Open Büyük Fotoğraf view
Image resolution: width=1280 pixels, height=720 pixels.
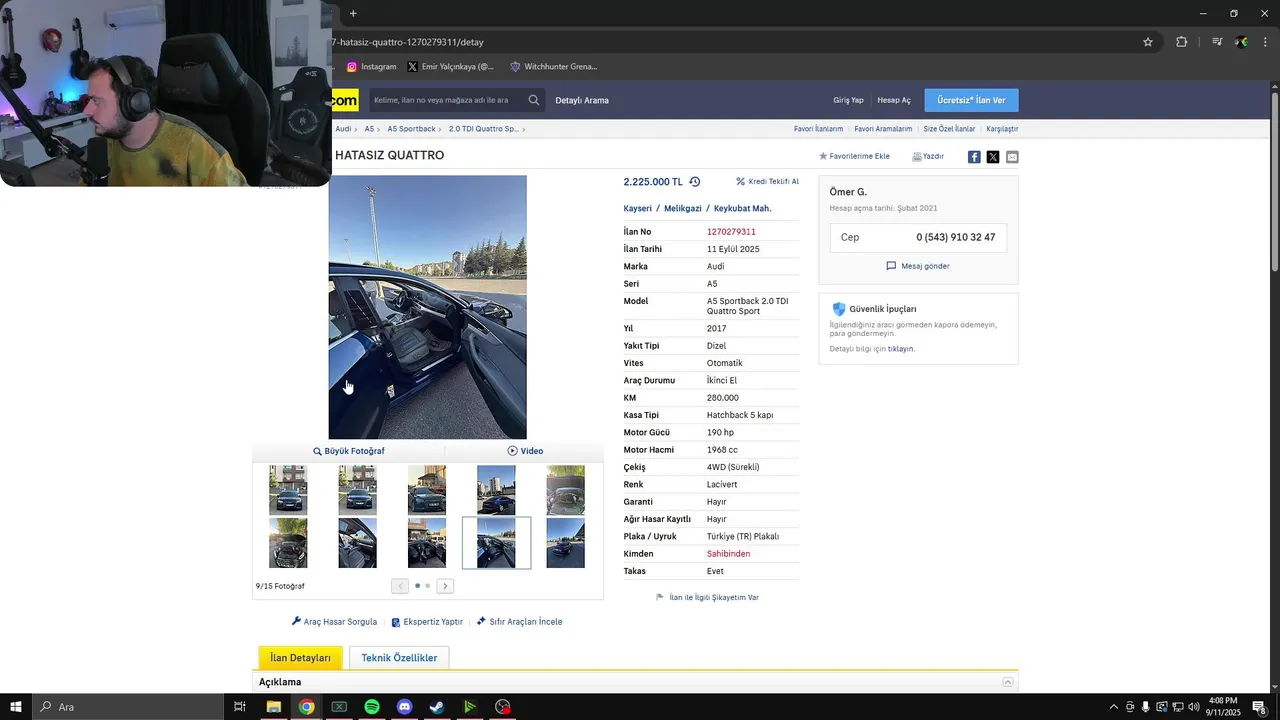coord(349,451)
